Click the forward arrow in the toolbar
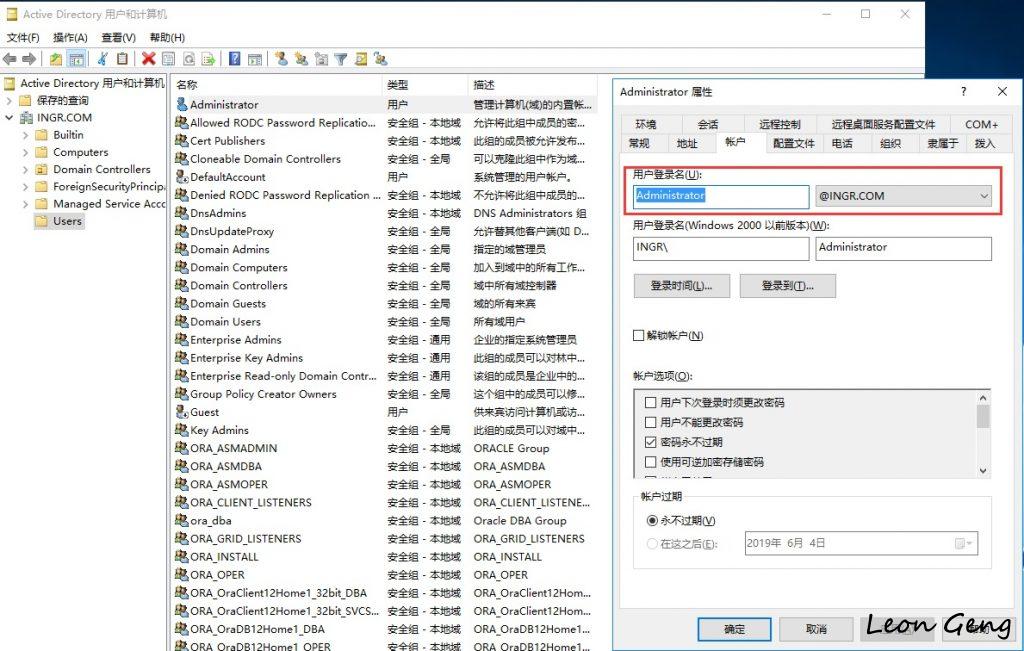The image size is (1024, 651). (x=29, y=59)
